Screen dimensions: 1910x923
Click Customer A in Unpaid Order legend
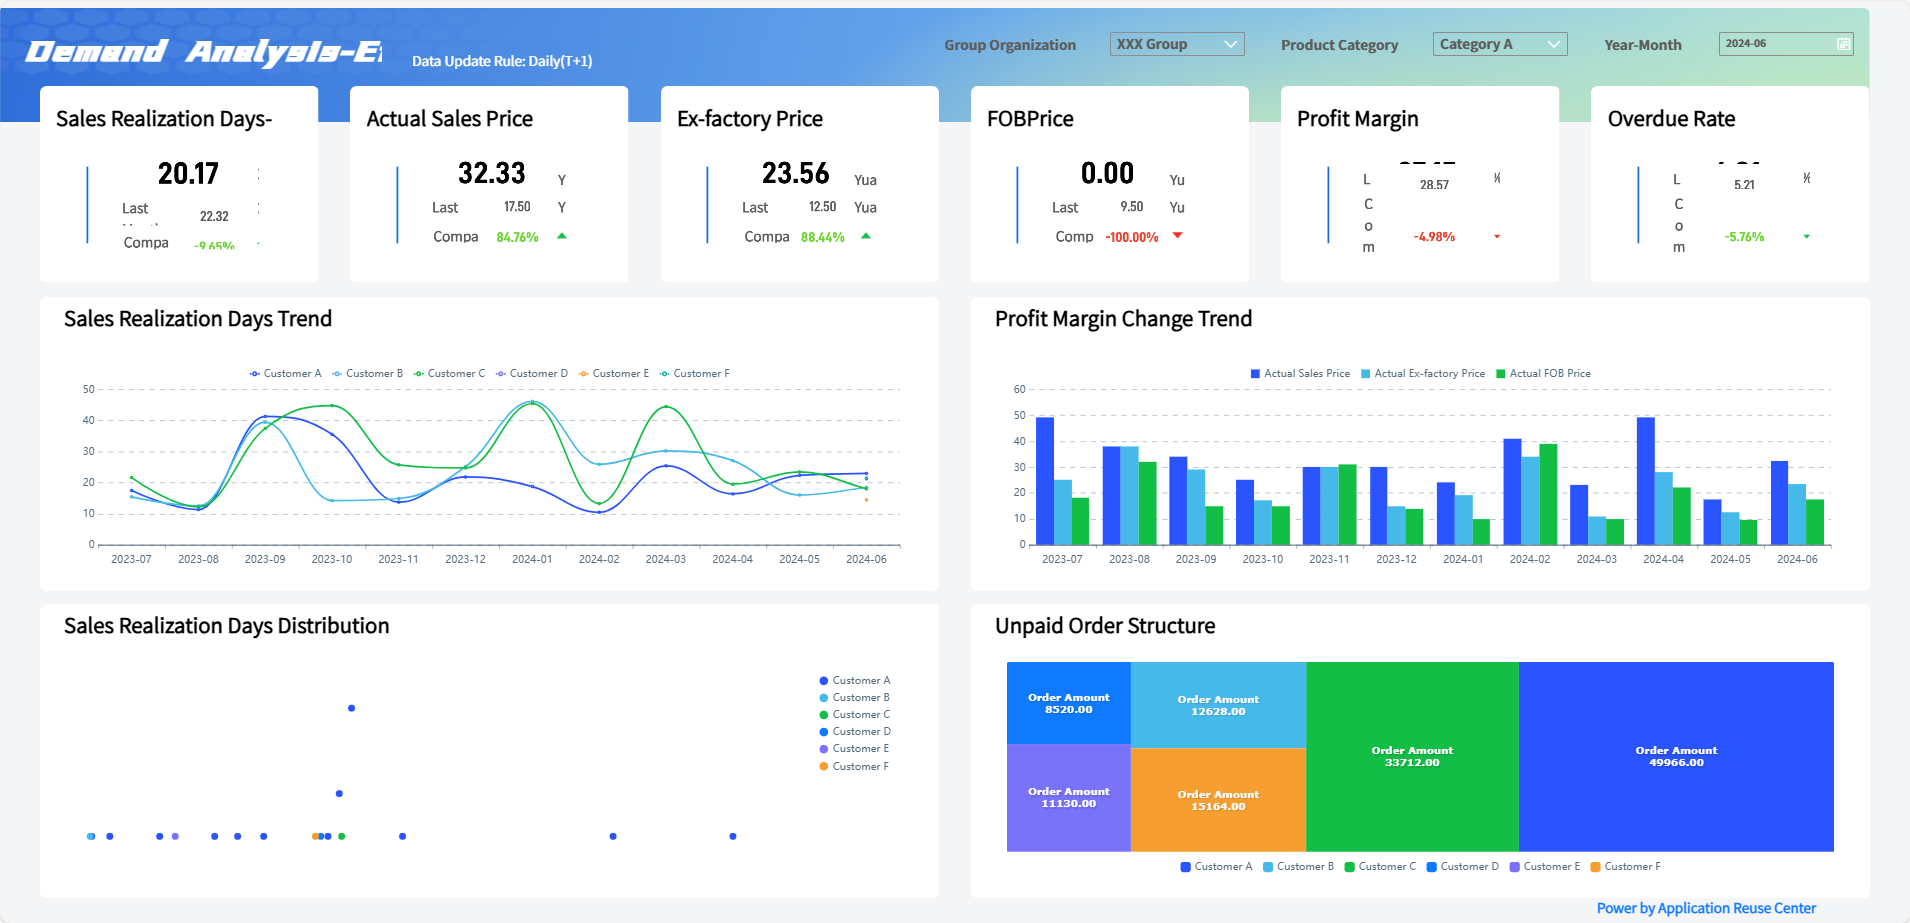(x=1216, y=867)
